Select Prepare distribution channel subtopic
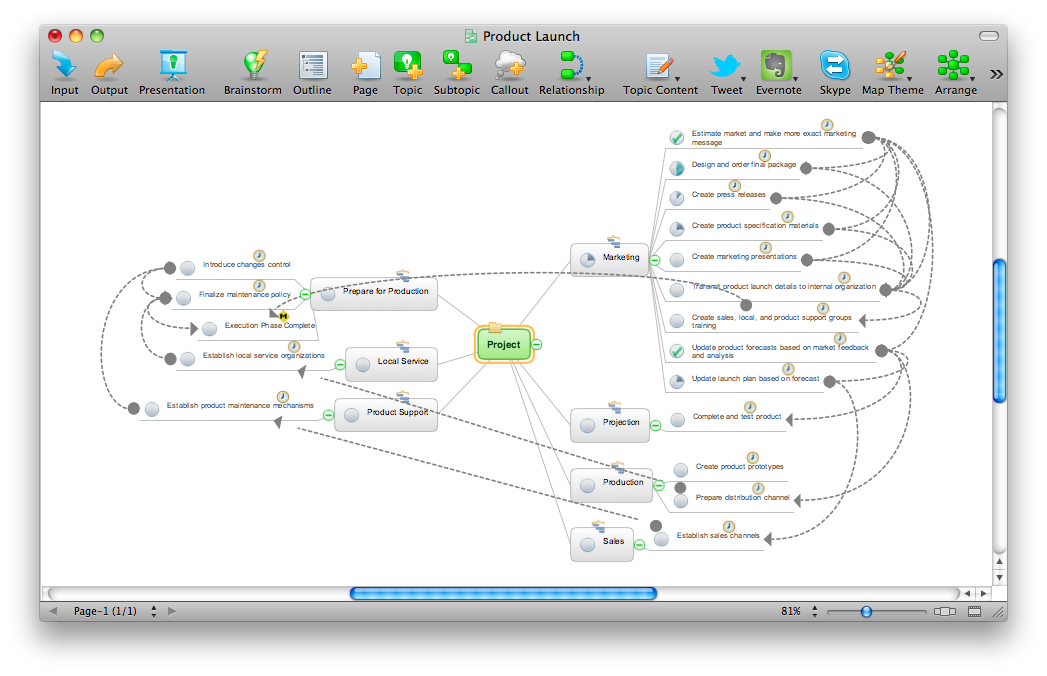The image size is (1047, 676). (x=742, y=498)
